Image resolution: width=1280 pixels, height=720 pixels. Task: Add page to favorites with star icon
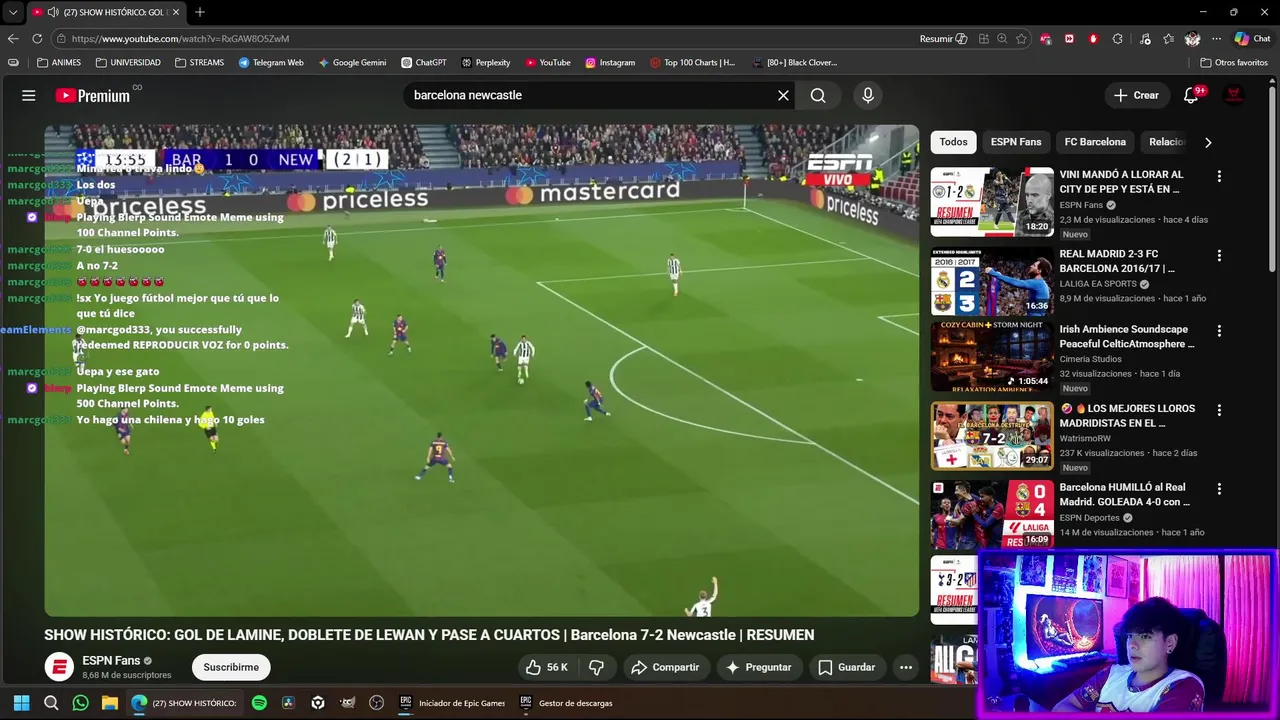pos(1021,39)
